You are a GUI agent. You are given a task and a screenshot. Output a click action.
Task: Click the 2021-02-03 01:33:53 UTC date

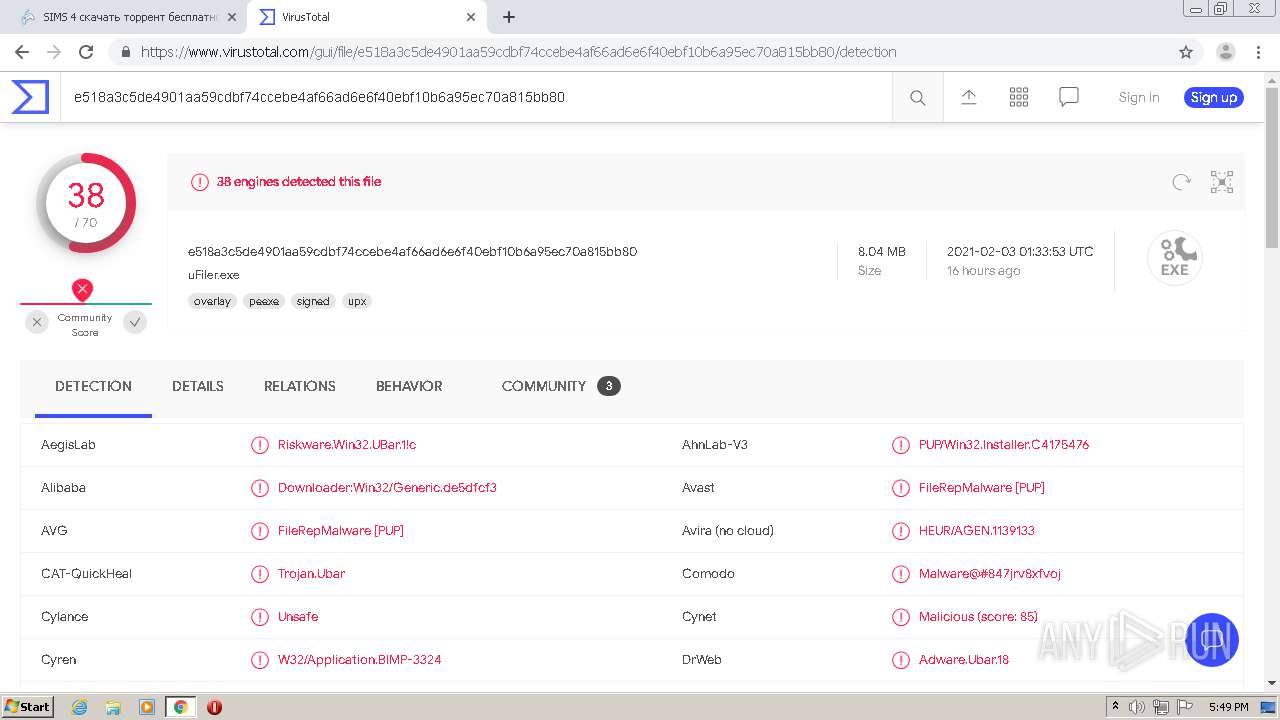[1020, 251]
